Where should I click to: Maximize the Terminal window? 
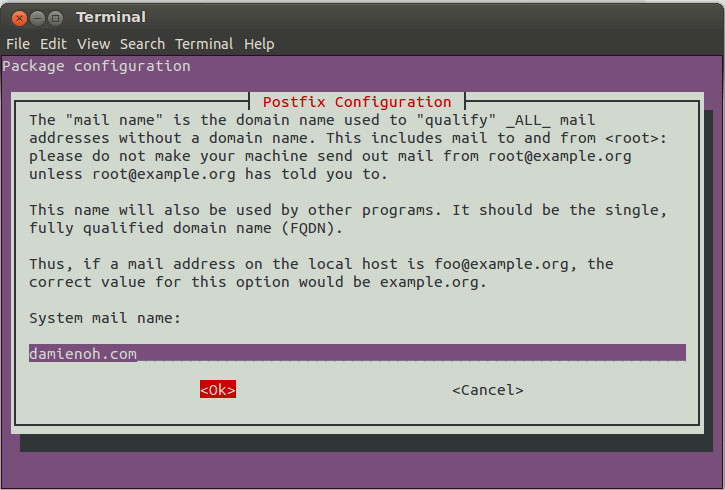point(55,18)
